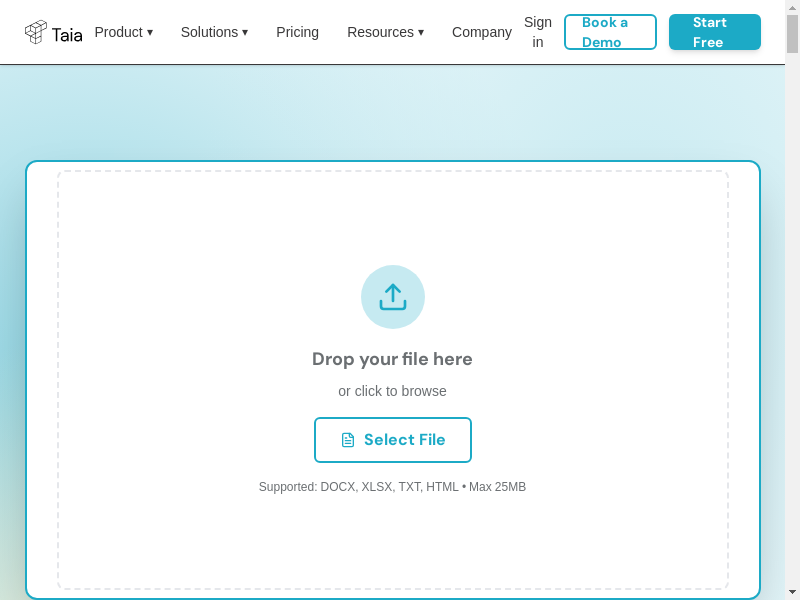Click the Sign in link

[537, 32]
